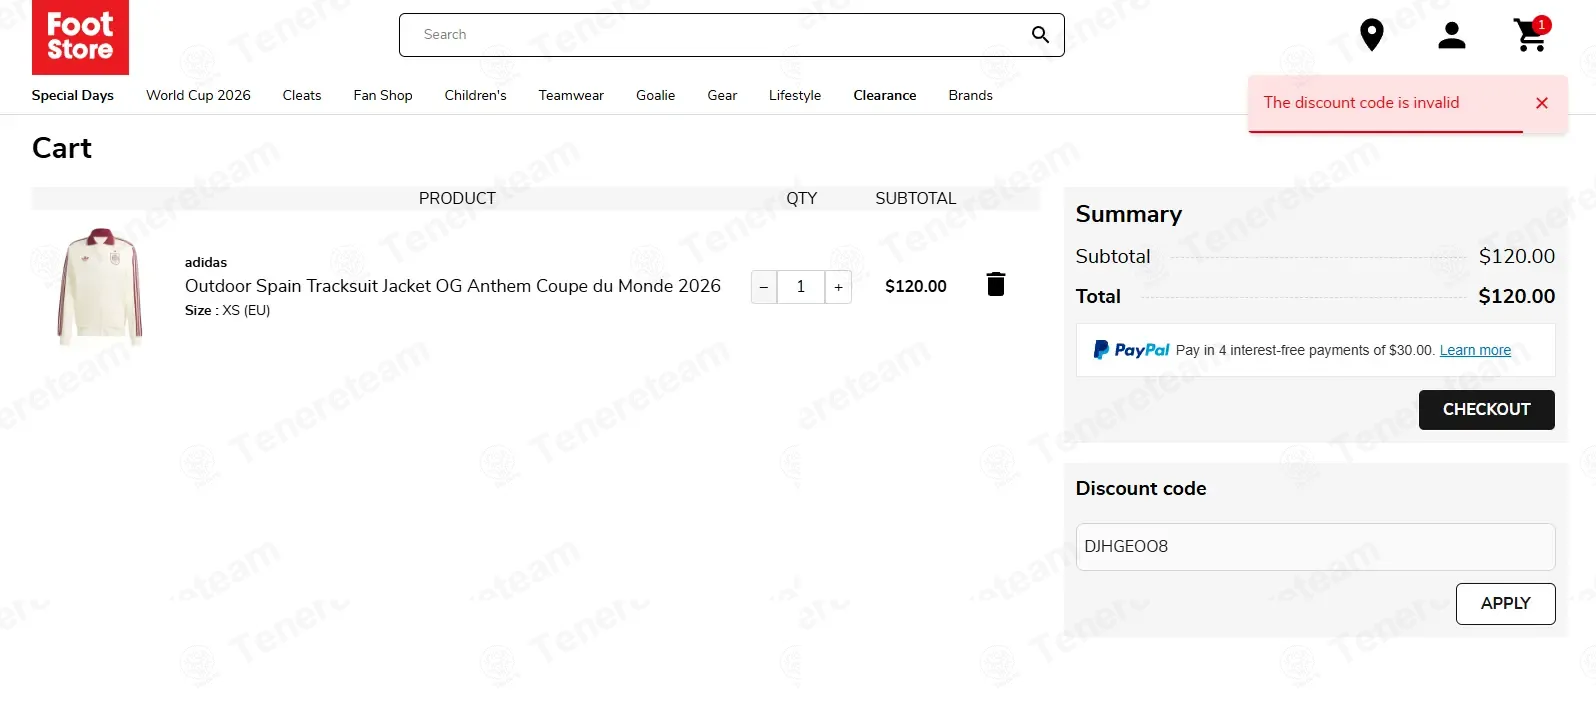Click the item subtotal $120.00

pos(916,286)
